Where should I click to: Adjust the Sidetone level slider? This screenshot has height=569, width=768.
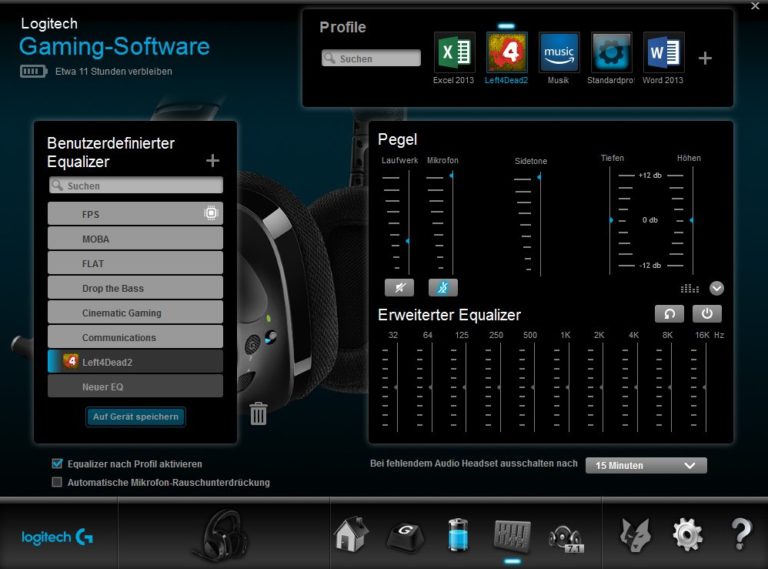click(x=539, y=176)
